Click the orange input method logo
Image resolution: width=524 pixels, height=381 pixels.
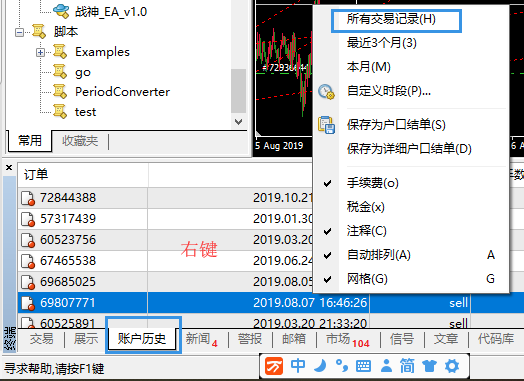(274, 366)
